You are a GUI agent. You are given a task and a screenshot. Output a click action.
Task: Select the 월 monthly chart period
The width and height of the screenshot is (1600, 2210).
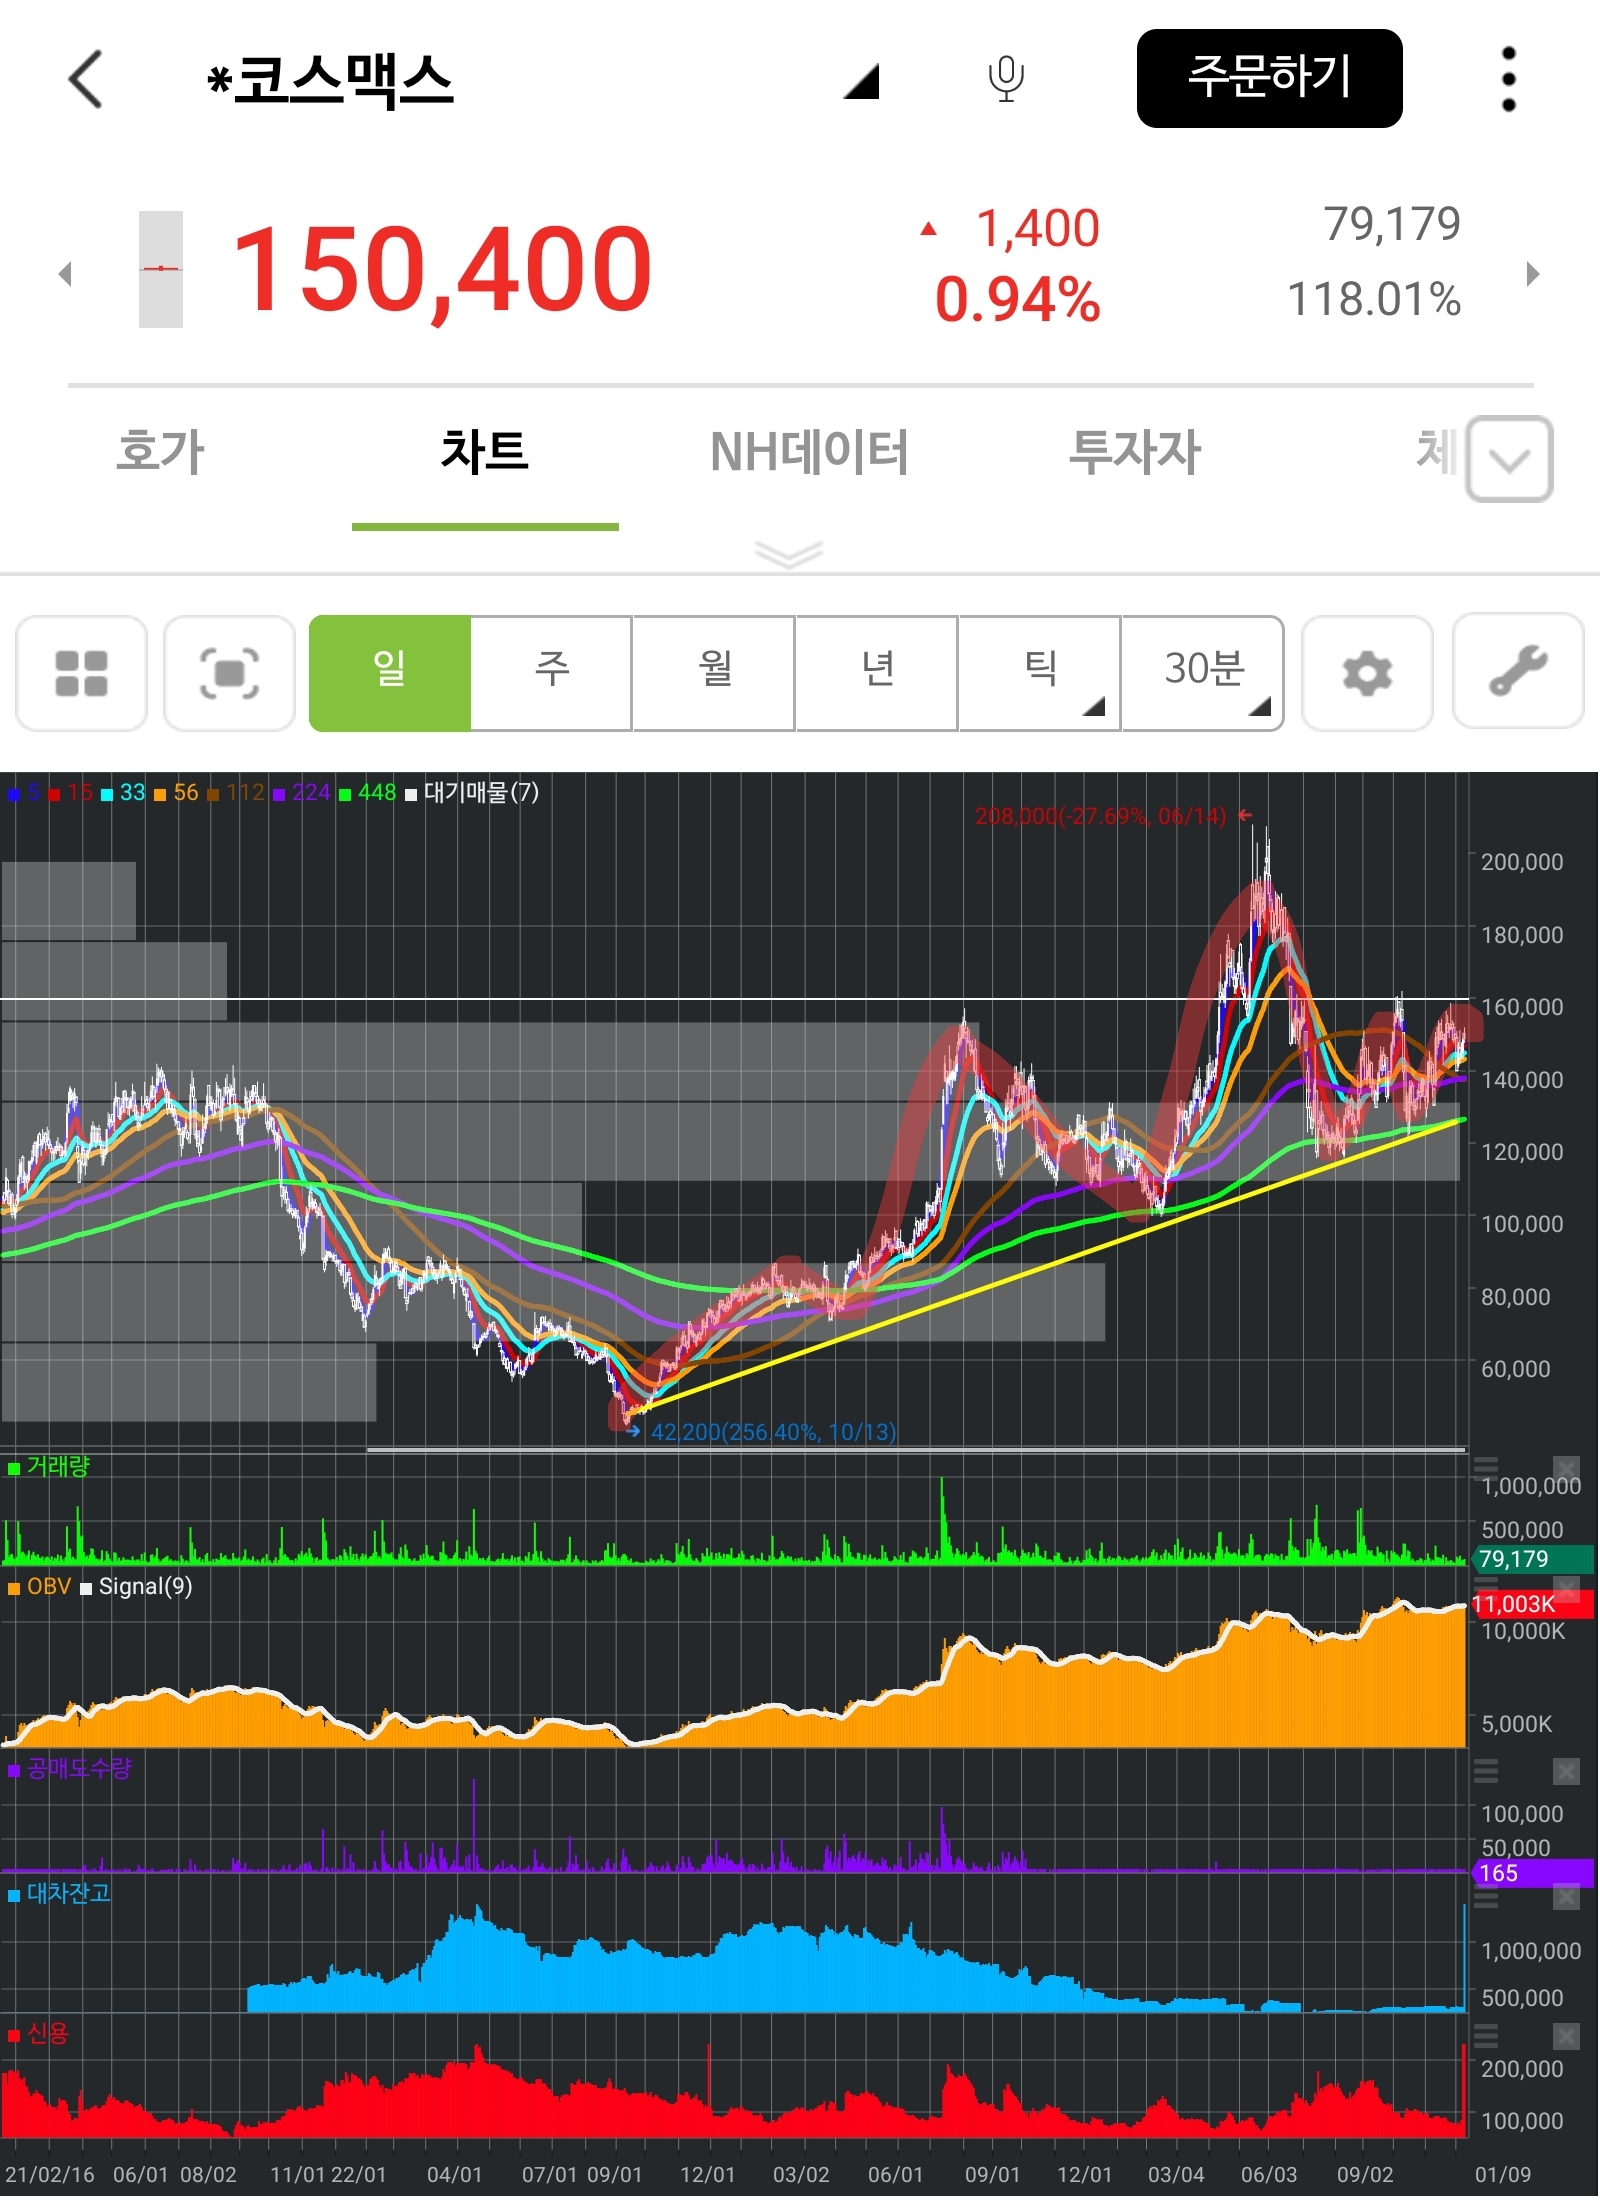click(714, 673)
